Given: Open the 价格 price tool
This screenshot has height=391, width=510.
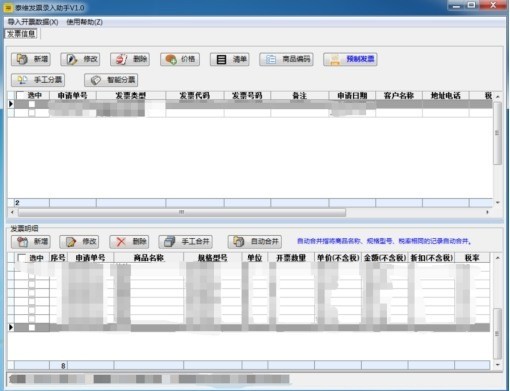Looking at the screenshot, I should tap(180, 59).
